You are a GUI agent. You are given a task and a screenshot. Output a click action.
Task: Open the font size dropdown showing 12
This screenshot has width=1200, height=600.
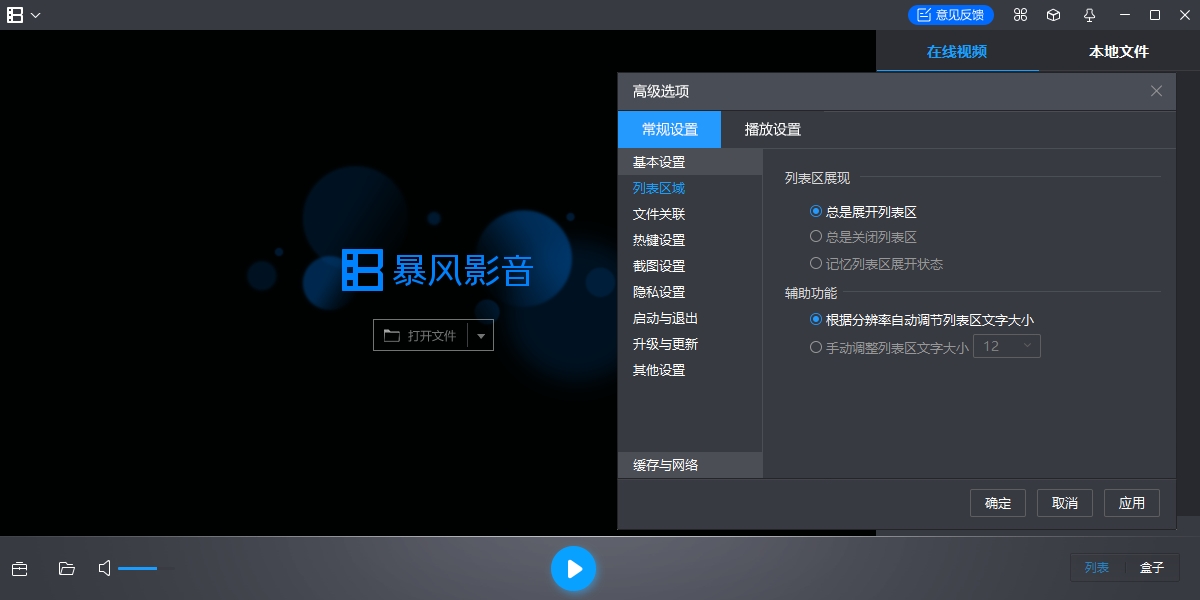pyautogui.click(x=1007, y=346)
